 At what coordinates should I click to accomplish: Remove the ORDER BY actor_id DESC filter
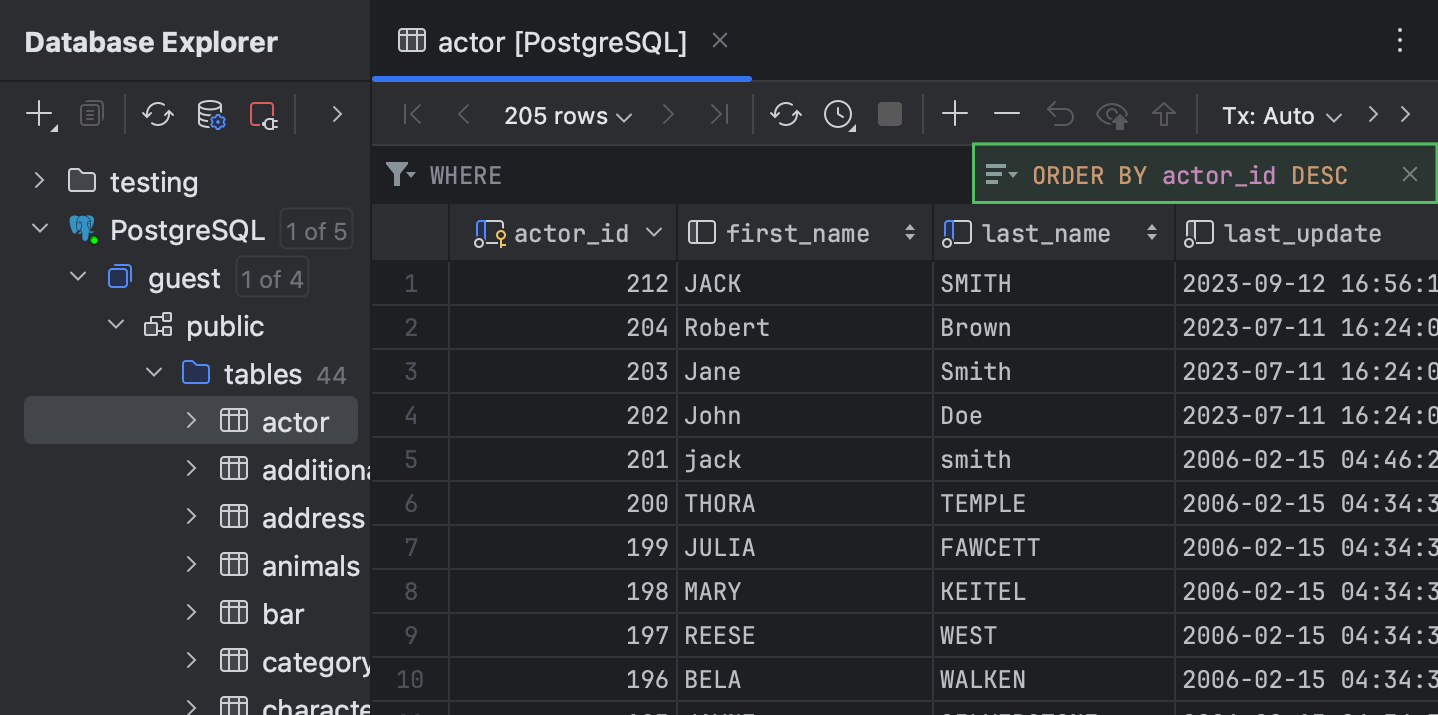1410,174
